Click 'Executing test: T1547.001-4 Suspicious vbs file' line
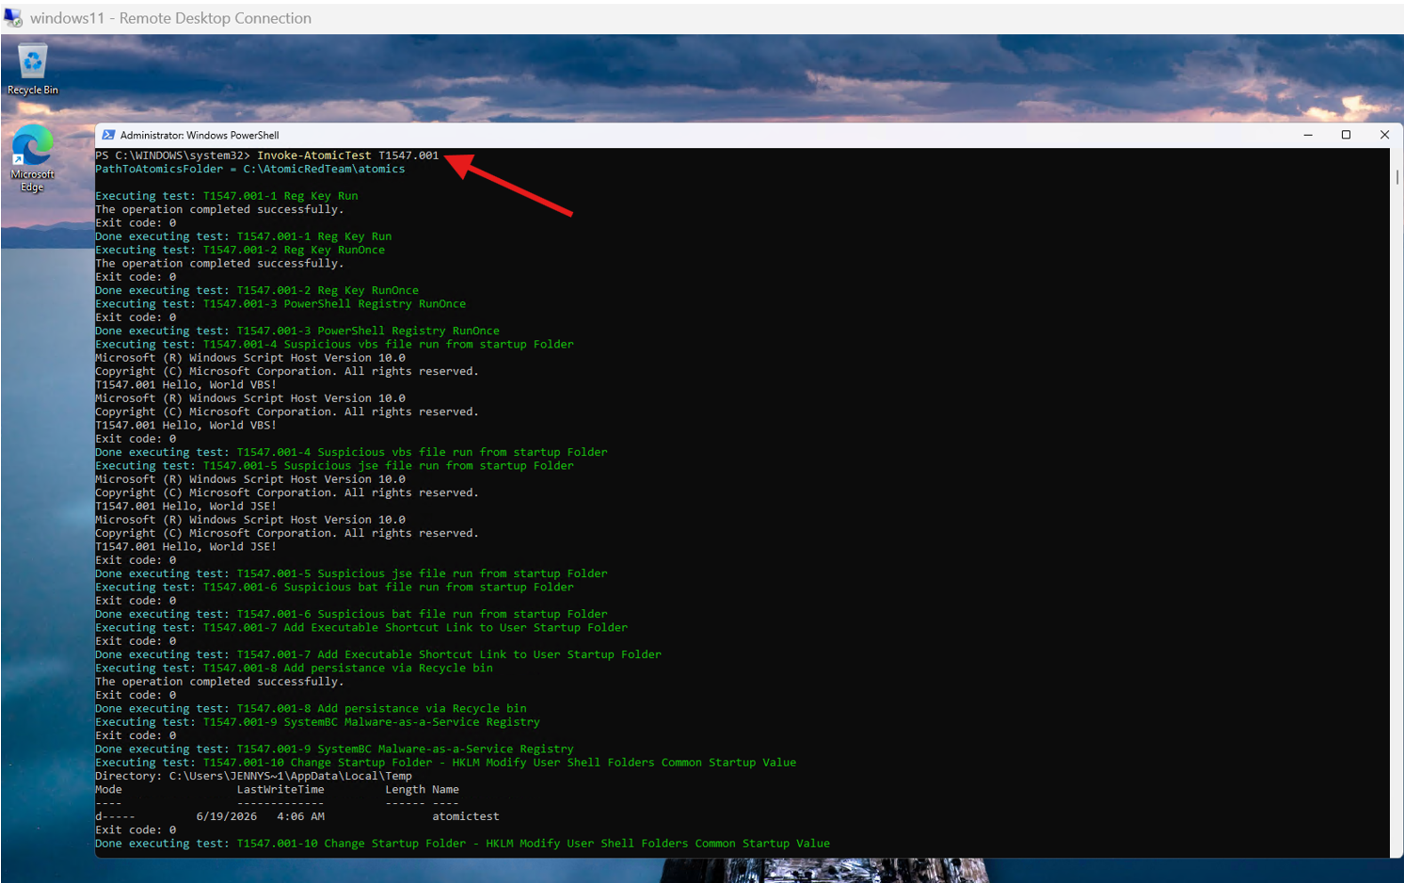 pos(334,344)
